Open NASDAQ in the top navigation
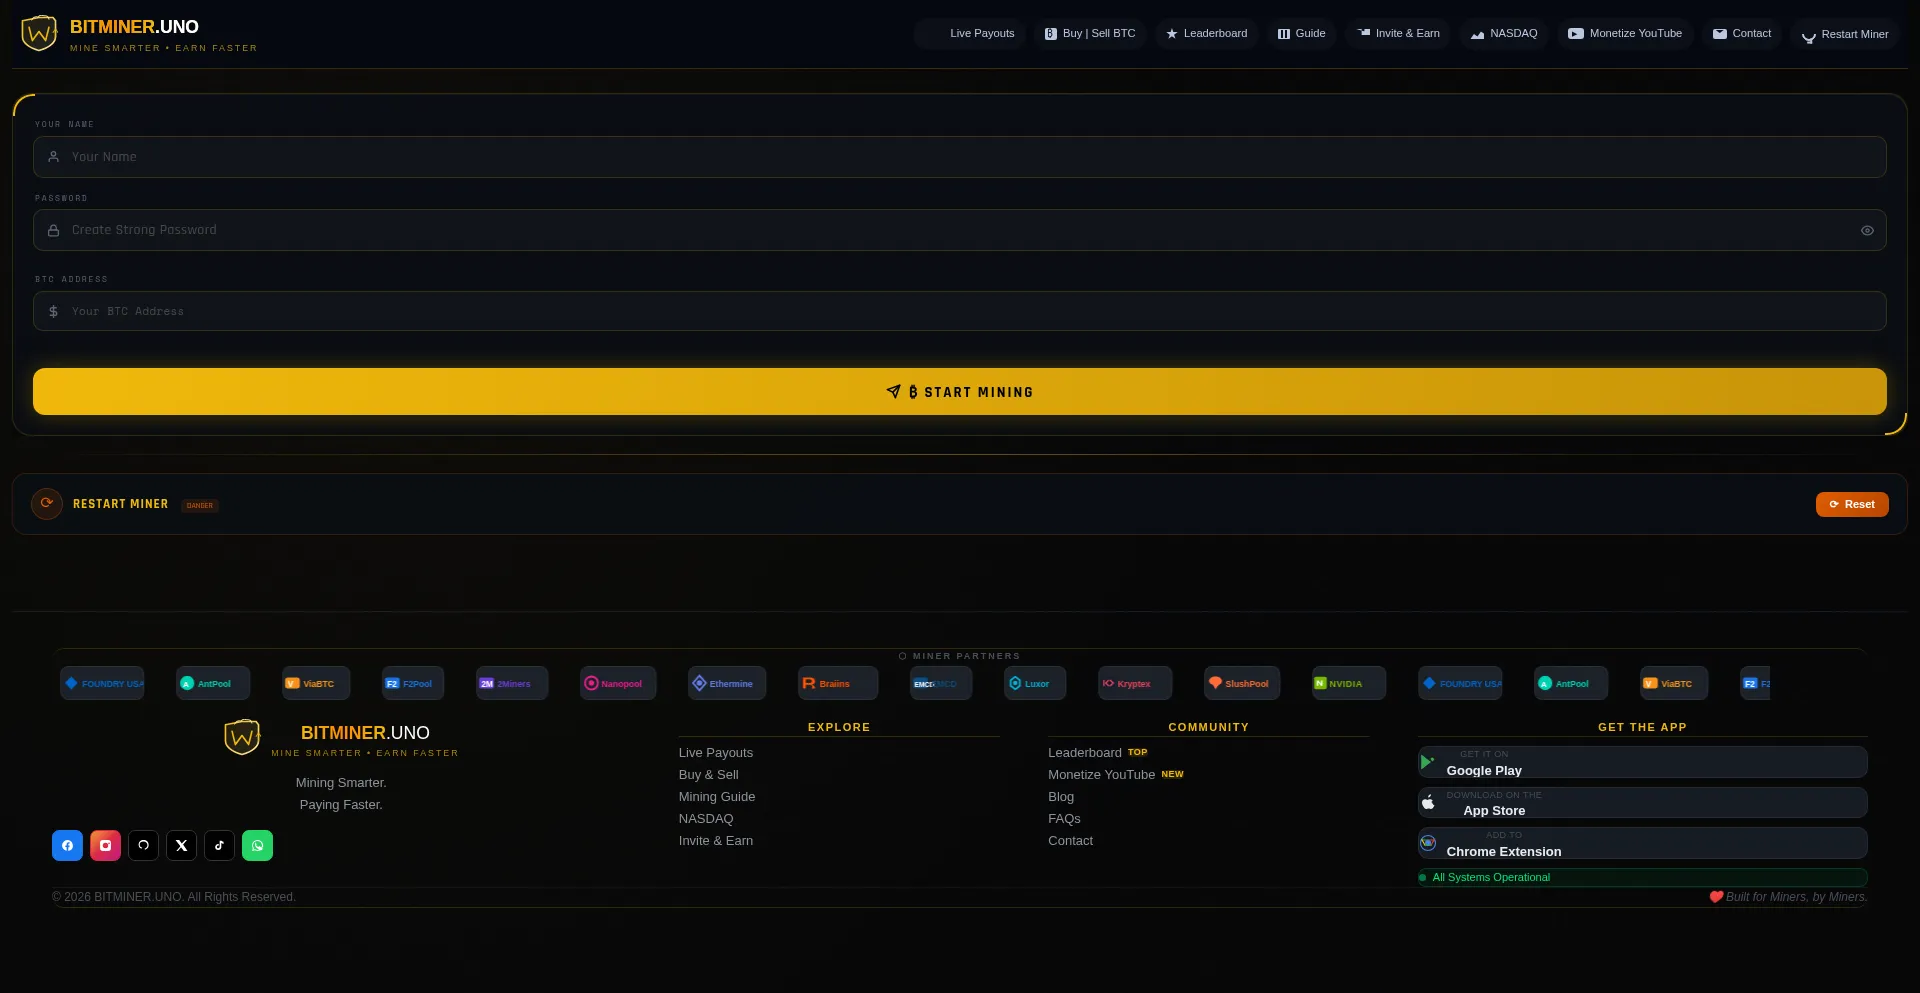Viewport: 1920px width, 993px height. pyautogui.click(x=1504, y=34)
